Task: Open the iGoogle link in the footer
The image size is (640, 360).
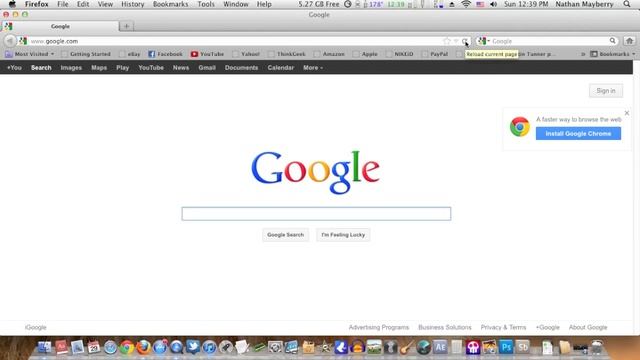Action: 36,327
